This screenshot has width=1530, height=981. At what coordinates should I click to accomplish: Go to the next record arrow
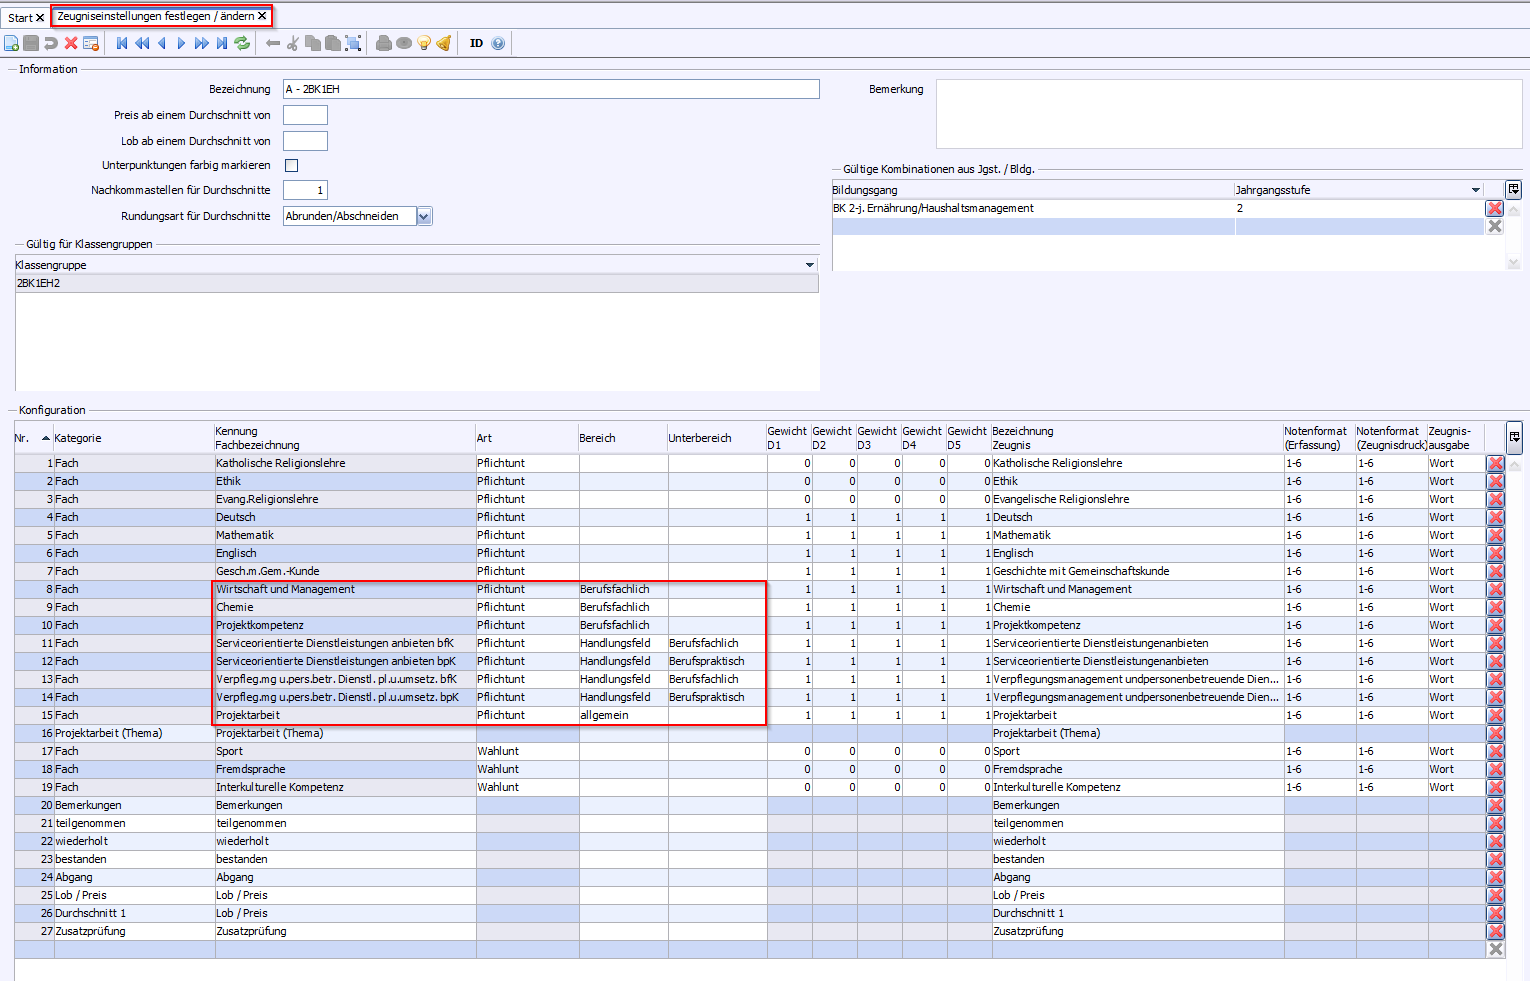(x=181, y=43)
